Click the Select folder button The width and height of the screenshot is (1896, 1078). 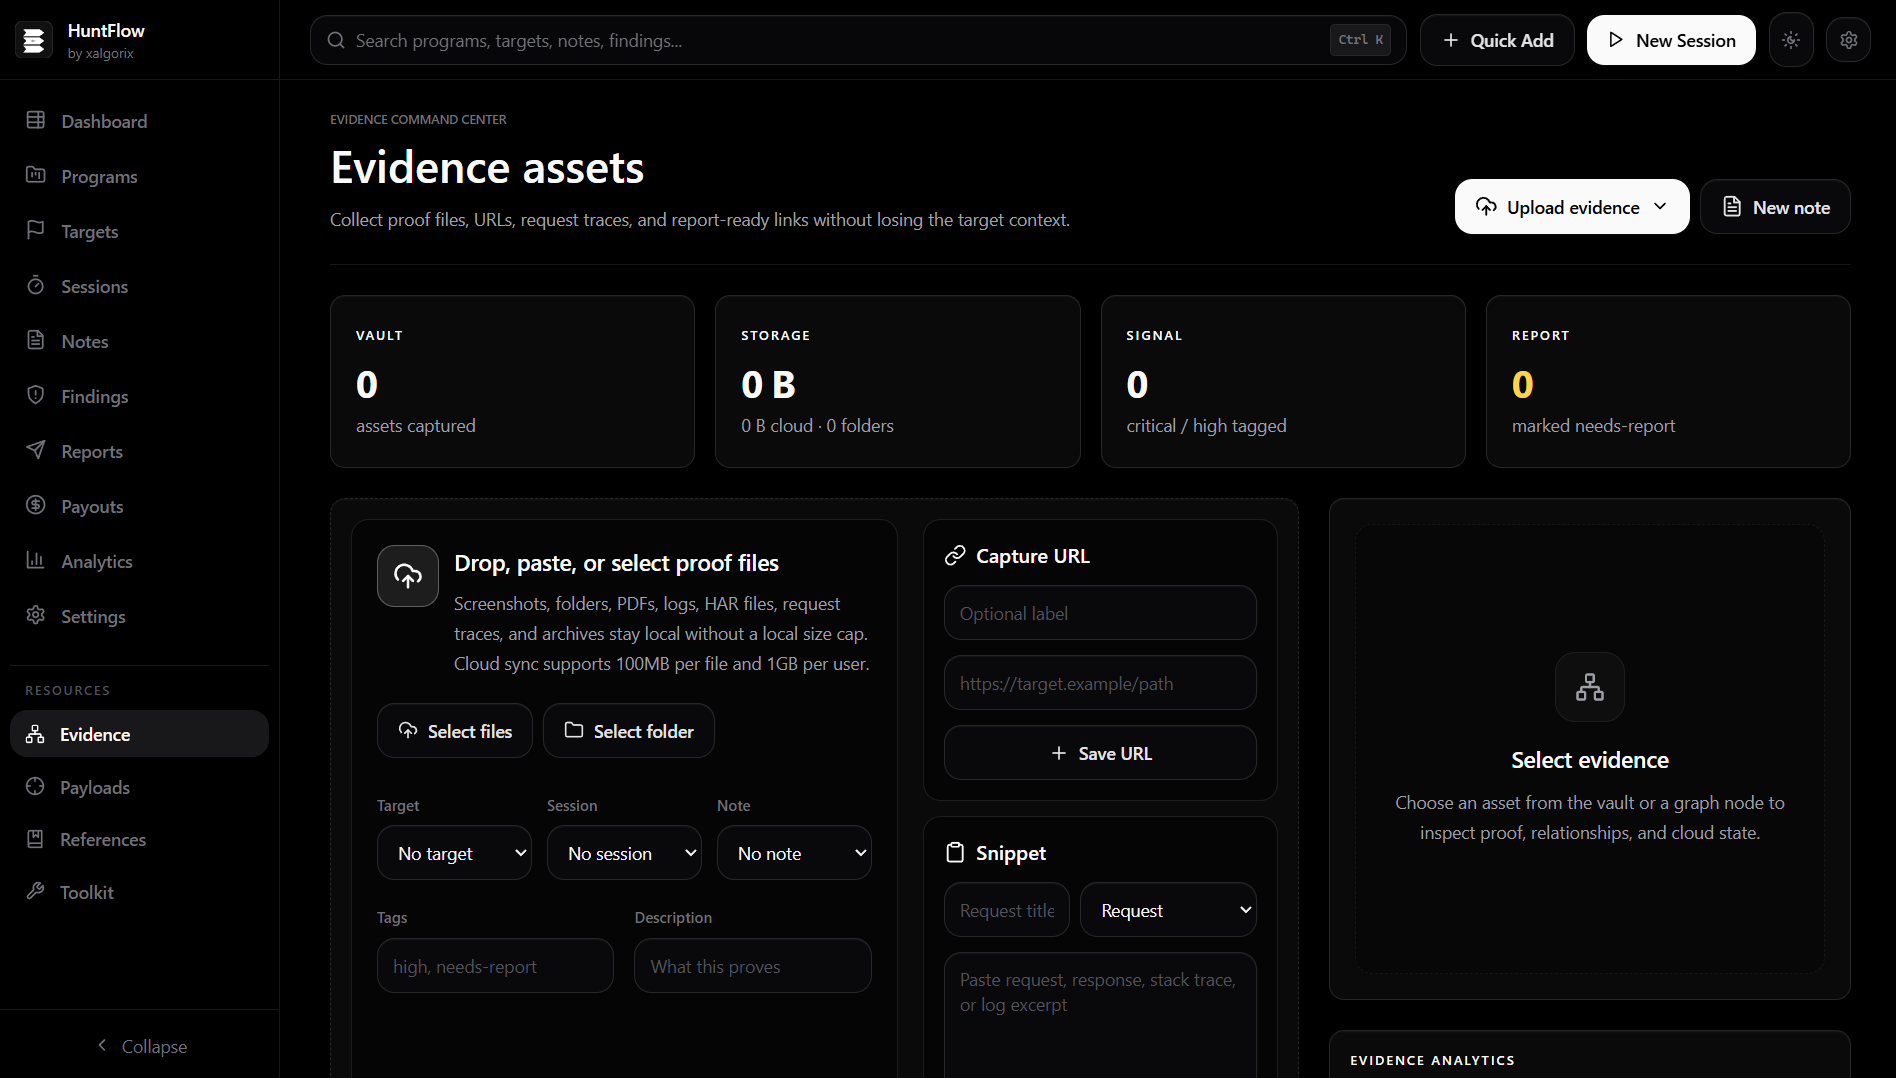click(629, 731)
